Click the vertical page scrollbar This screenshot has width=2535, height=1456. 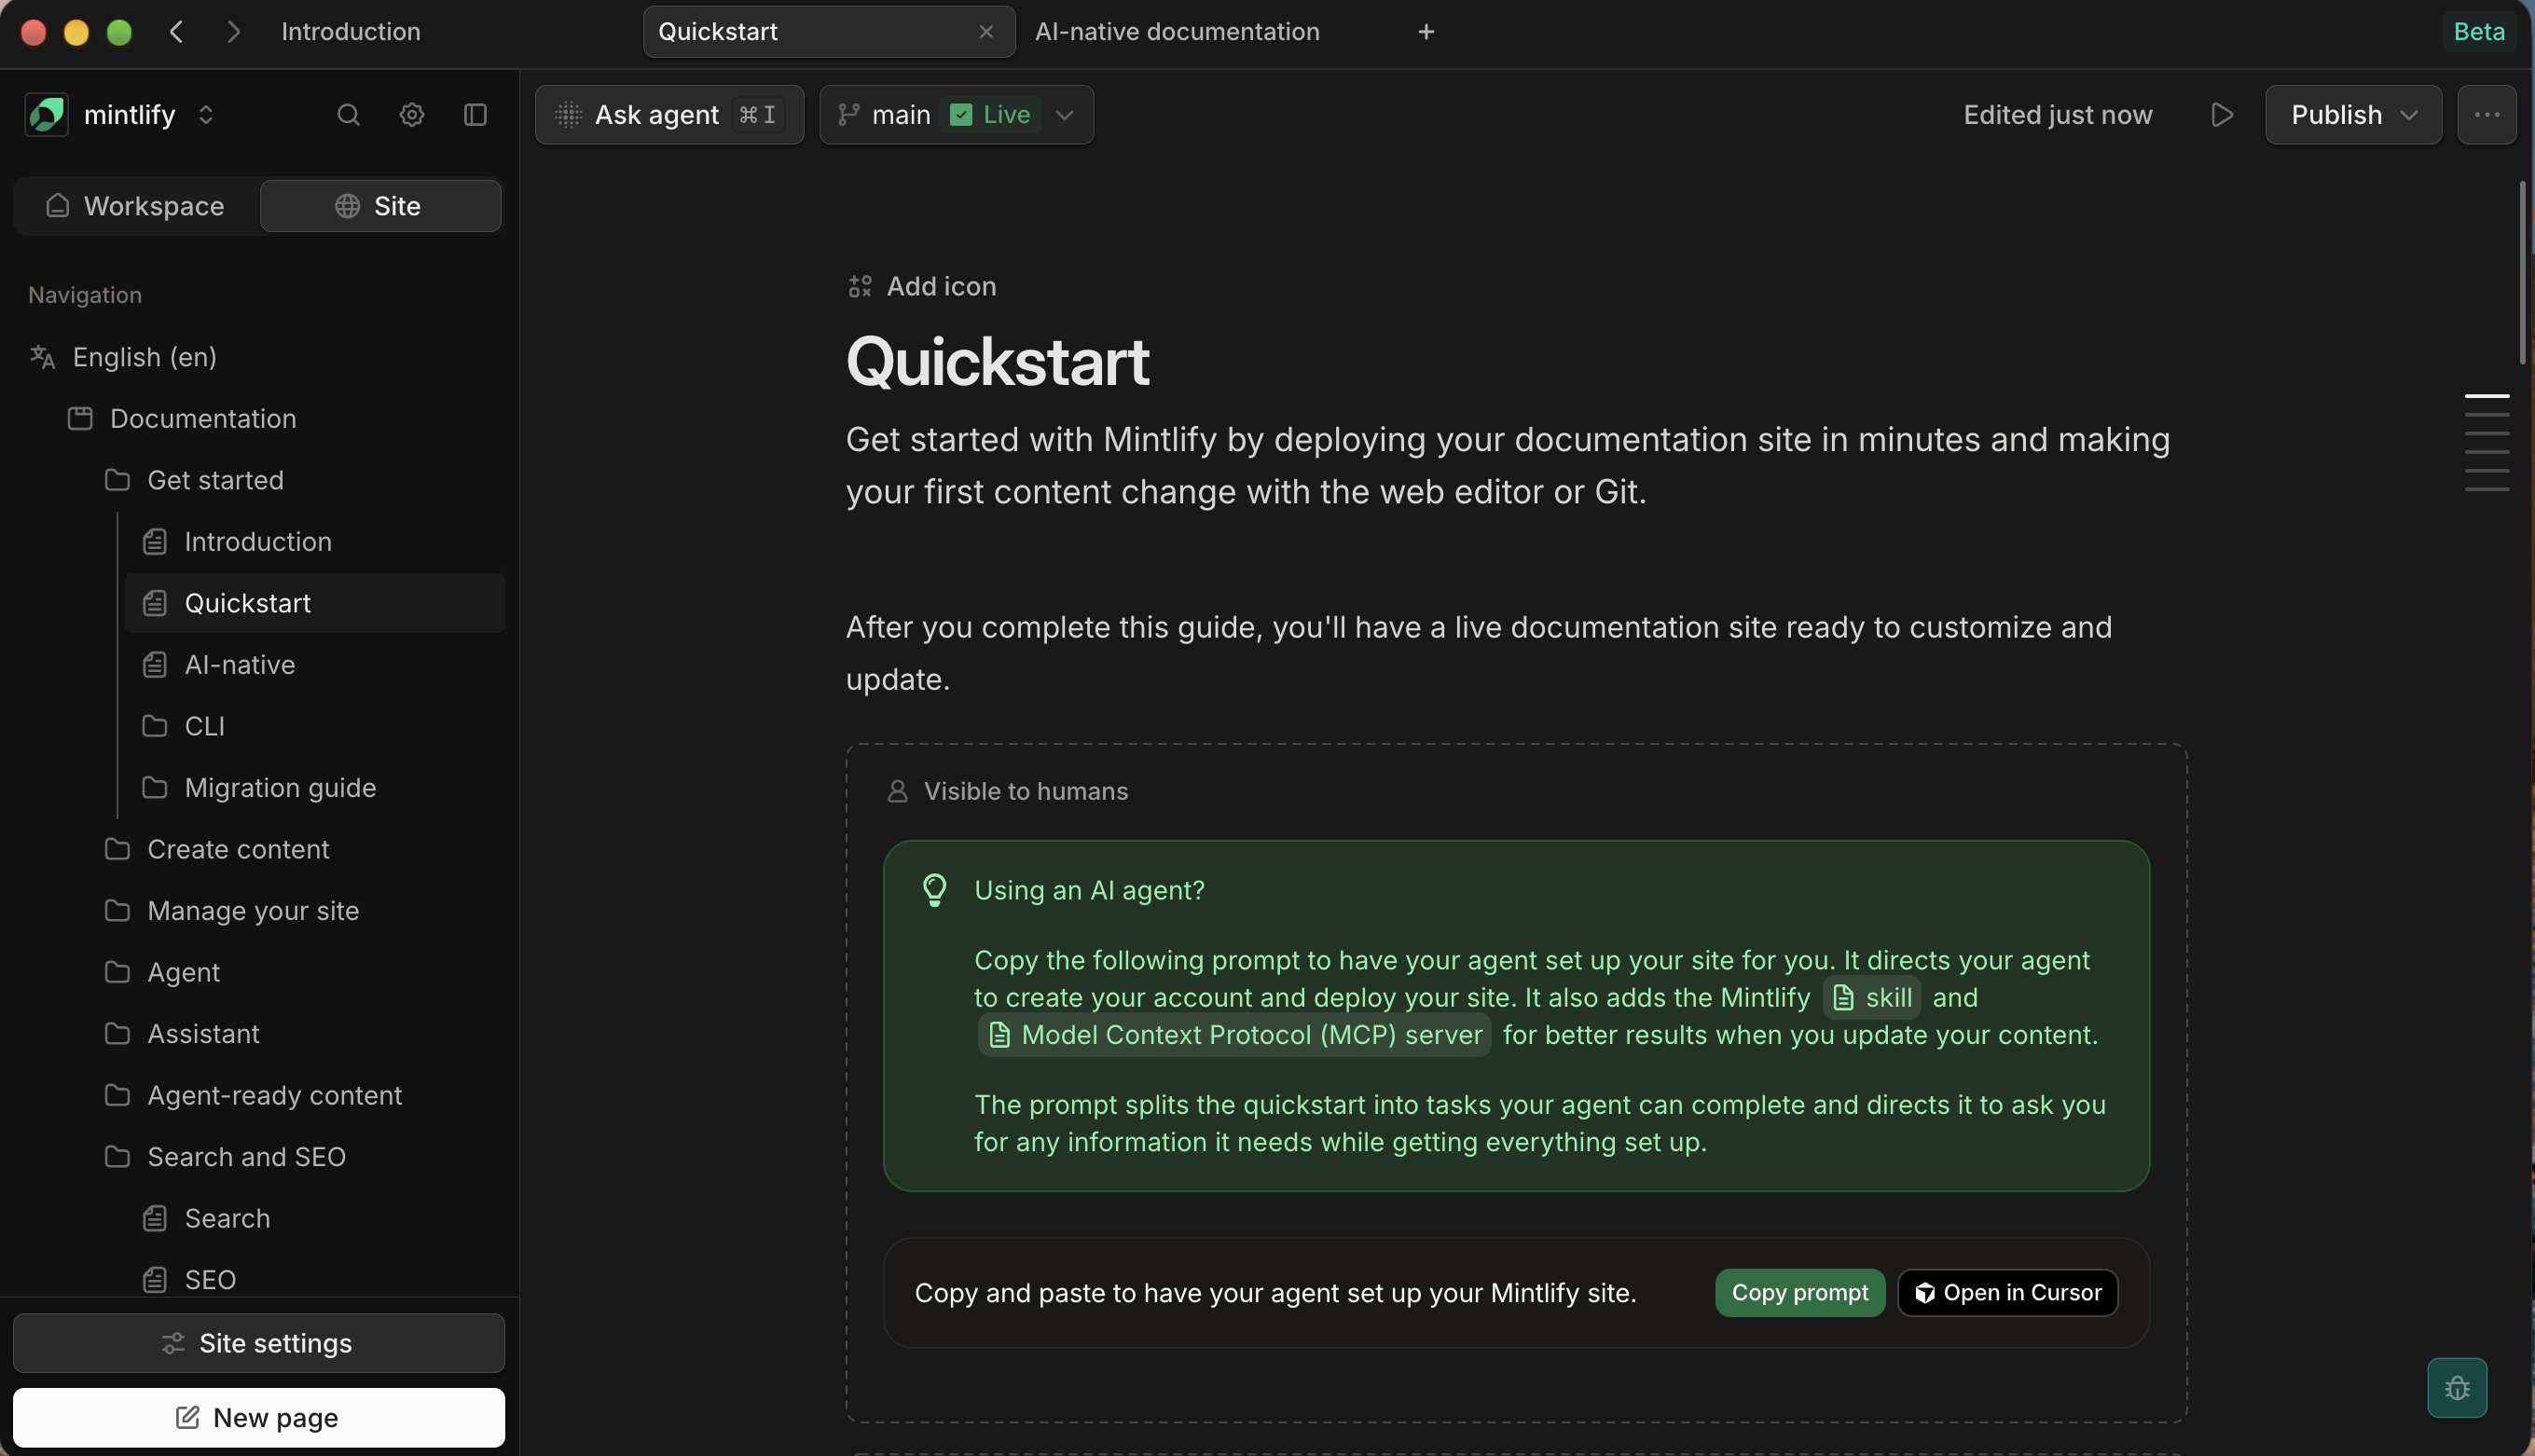pos(2523,272)
